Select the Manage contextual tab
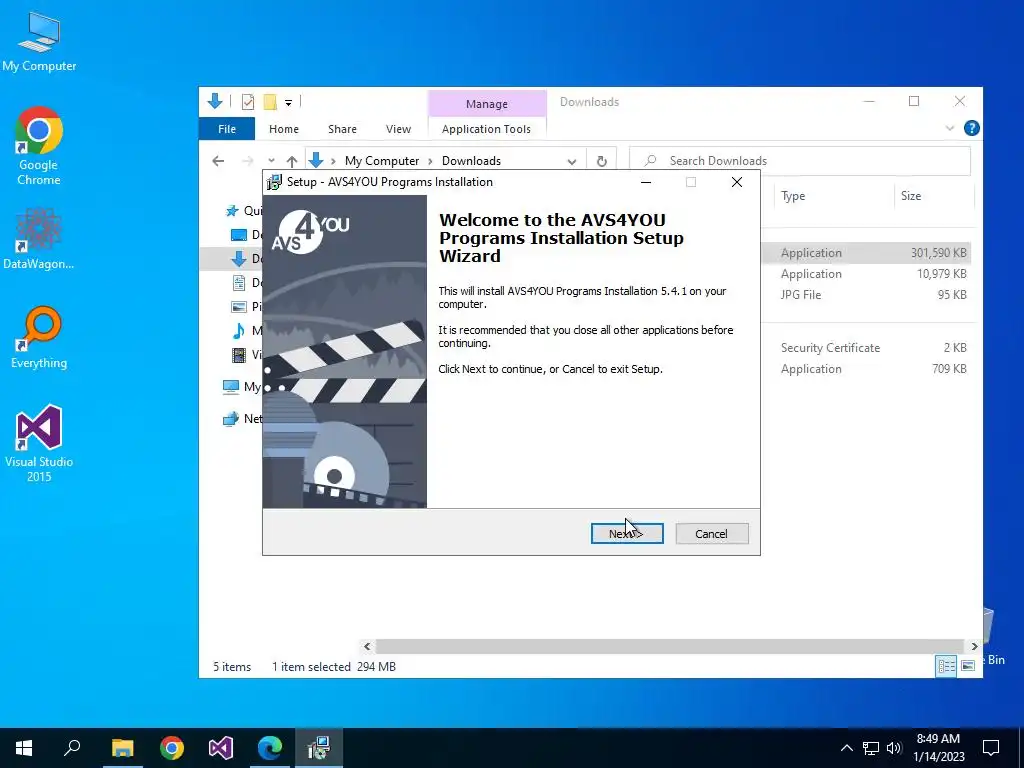 pos(487,104)
